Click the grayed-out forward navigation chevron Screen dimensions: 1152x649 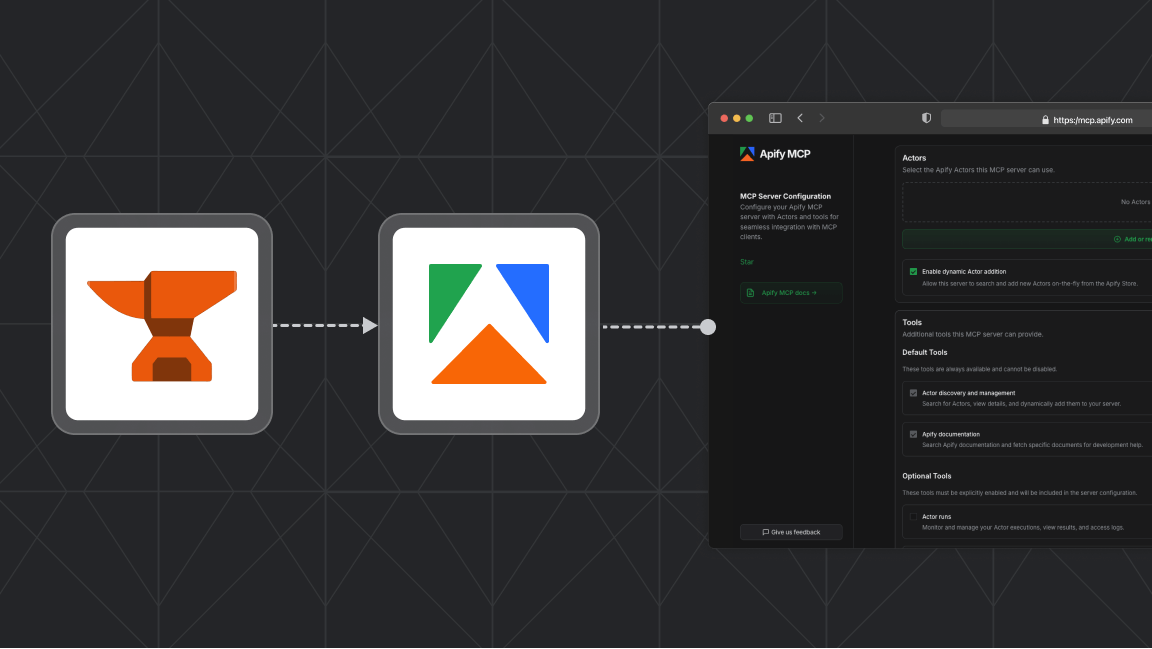coord(821,117)
